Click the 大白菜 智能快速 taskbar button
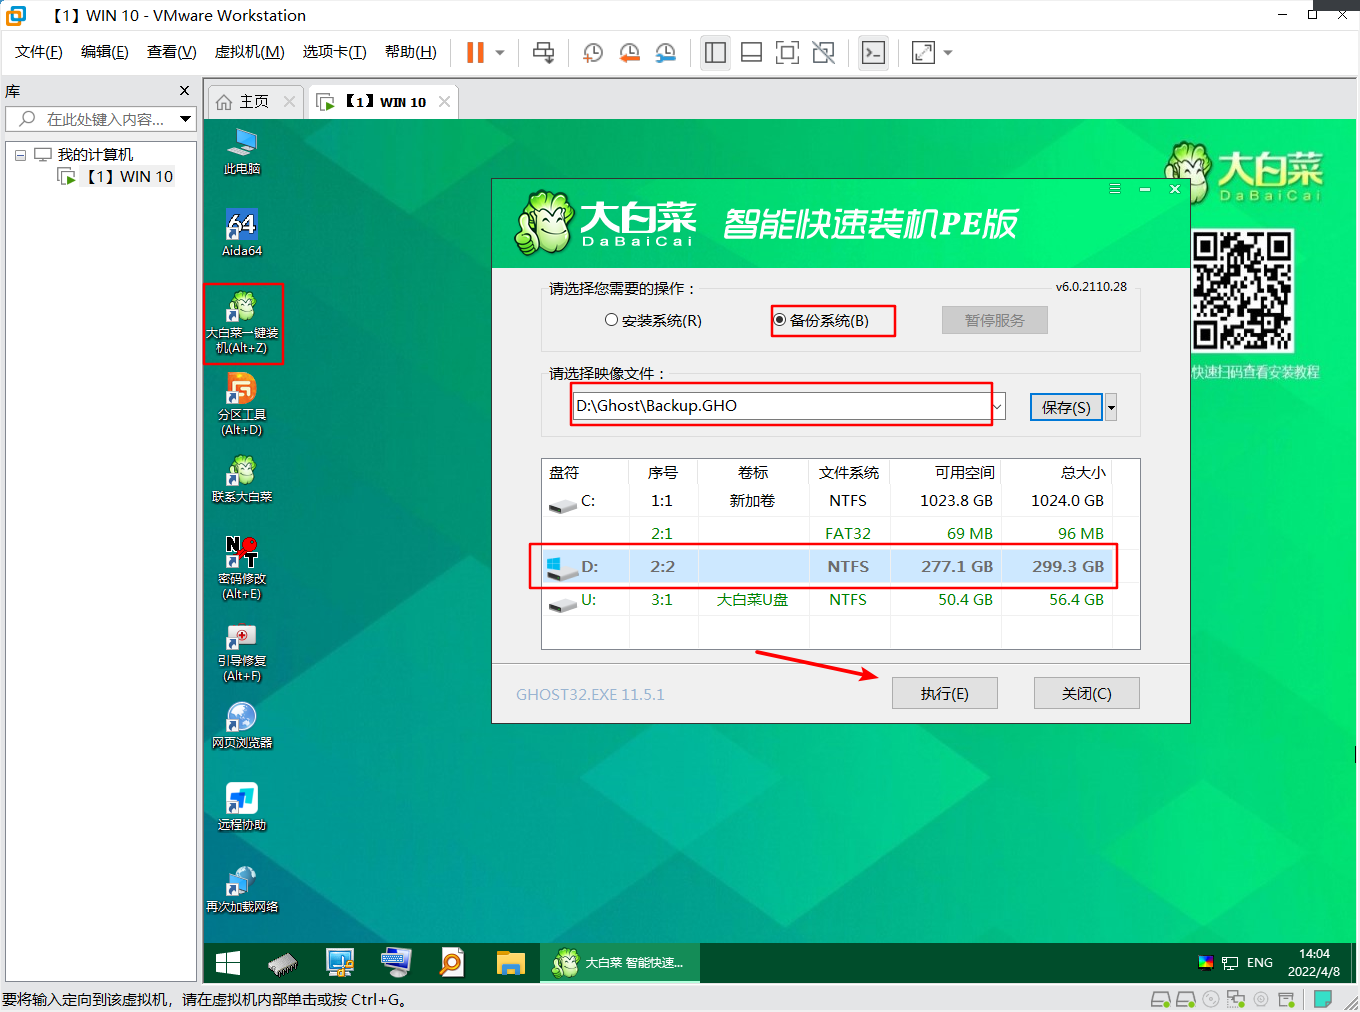Image resolution: width=1360 pixels, height=1012 pixels. (x=620, y=963)
